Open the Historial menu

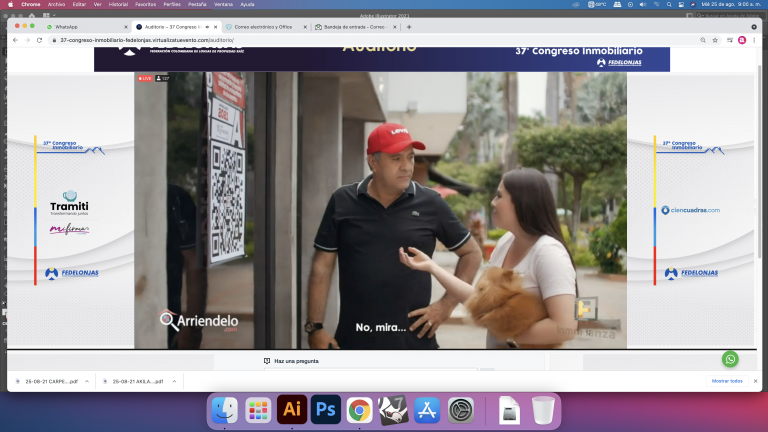118,4
